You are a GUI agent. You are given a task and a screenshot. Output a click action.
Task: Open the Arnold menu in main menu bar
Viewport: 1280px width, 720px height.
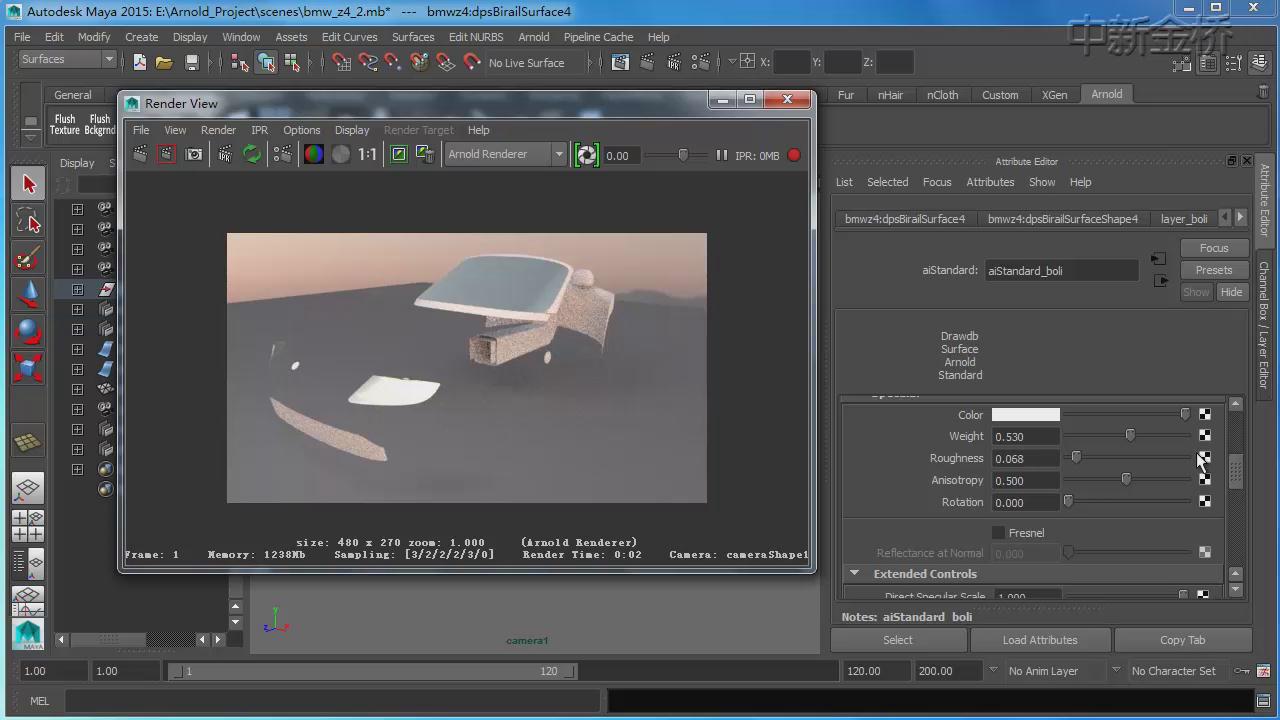point(533,37)
